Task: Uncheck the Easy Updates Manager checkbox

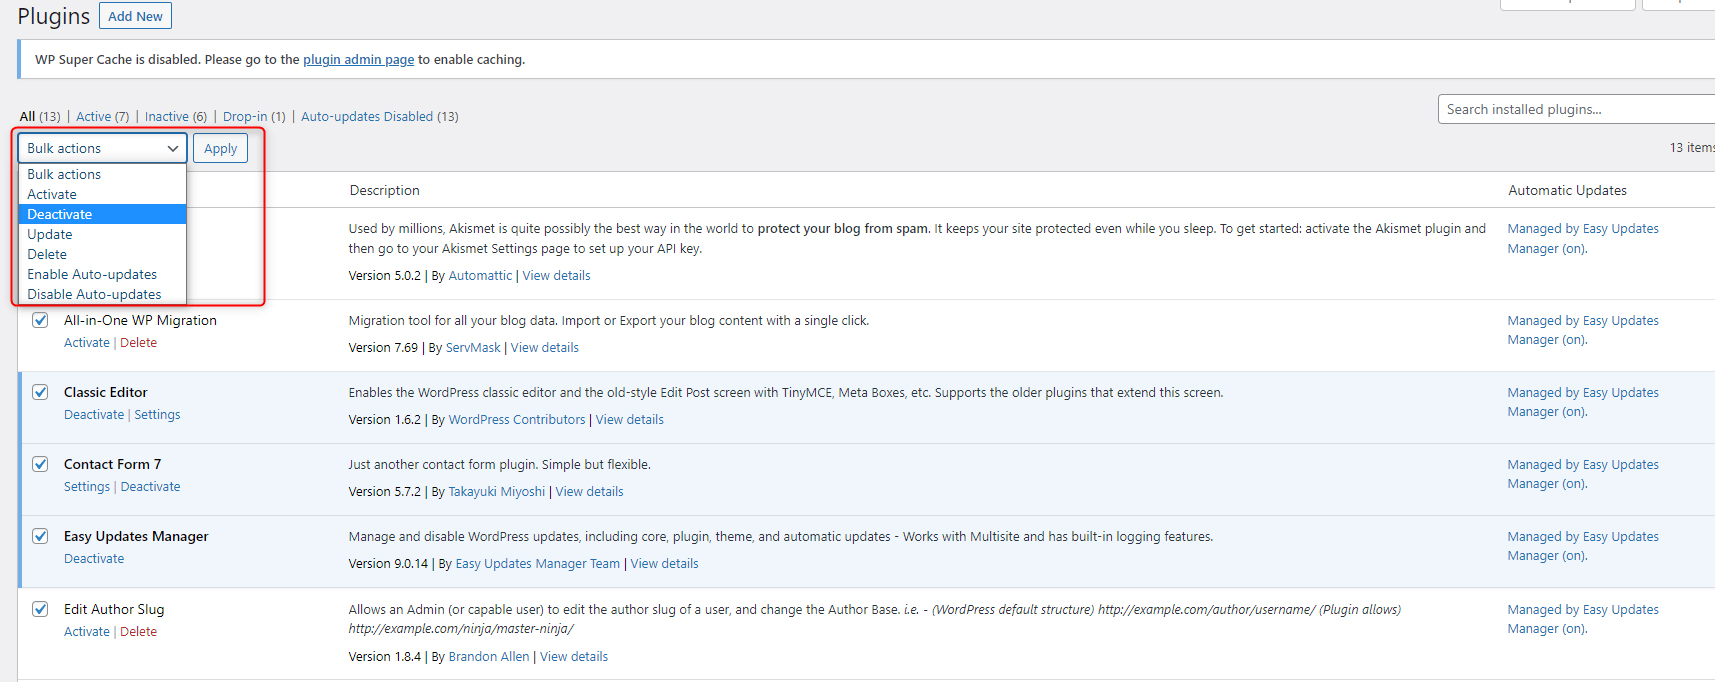Action: [x=40, y=536]
